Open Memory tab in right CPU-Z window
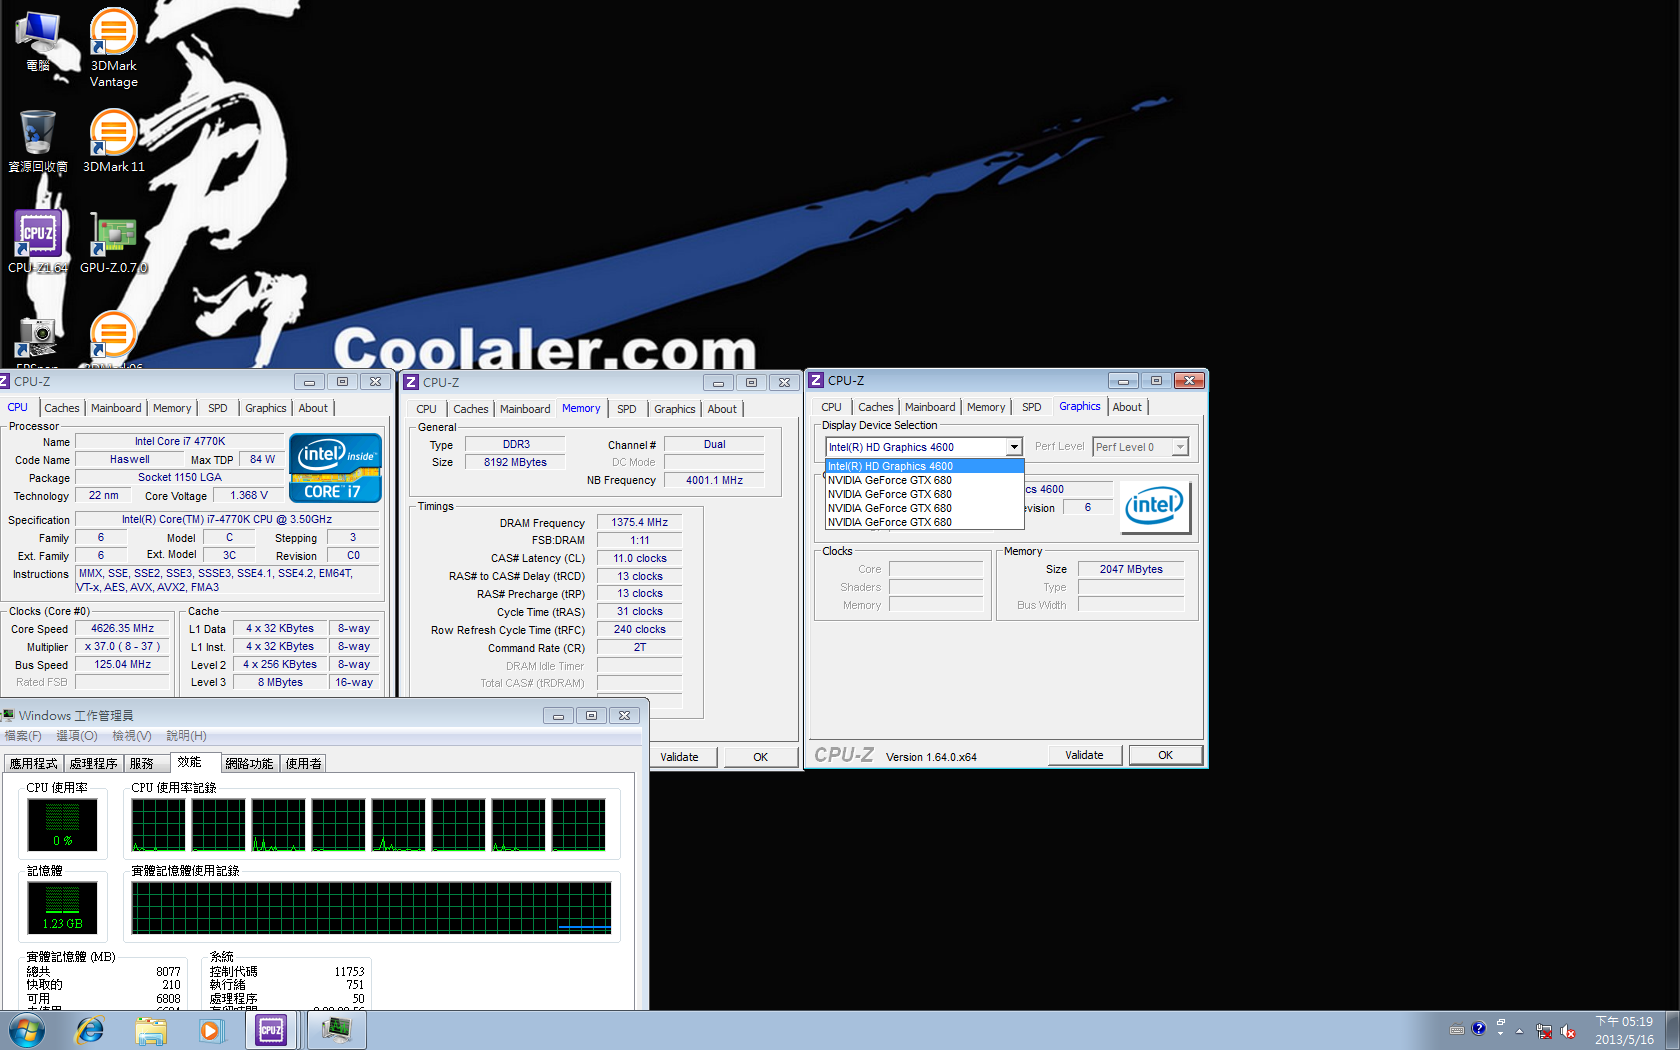 tap(986, 407)
